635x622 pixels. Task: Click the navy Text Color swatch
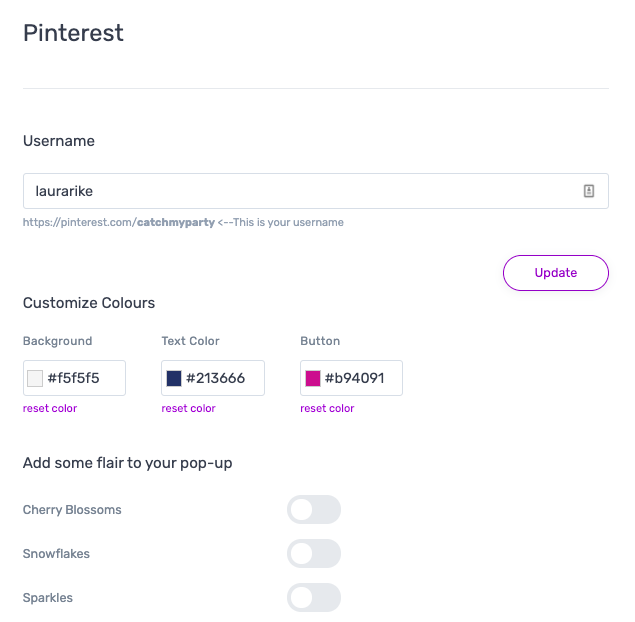pyautogui.click(x=174, y=378)
